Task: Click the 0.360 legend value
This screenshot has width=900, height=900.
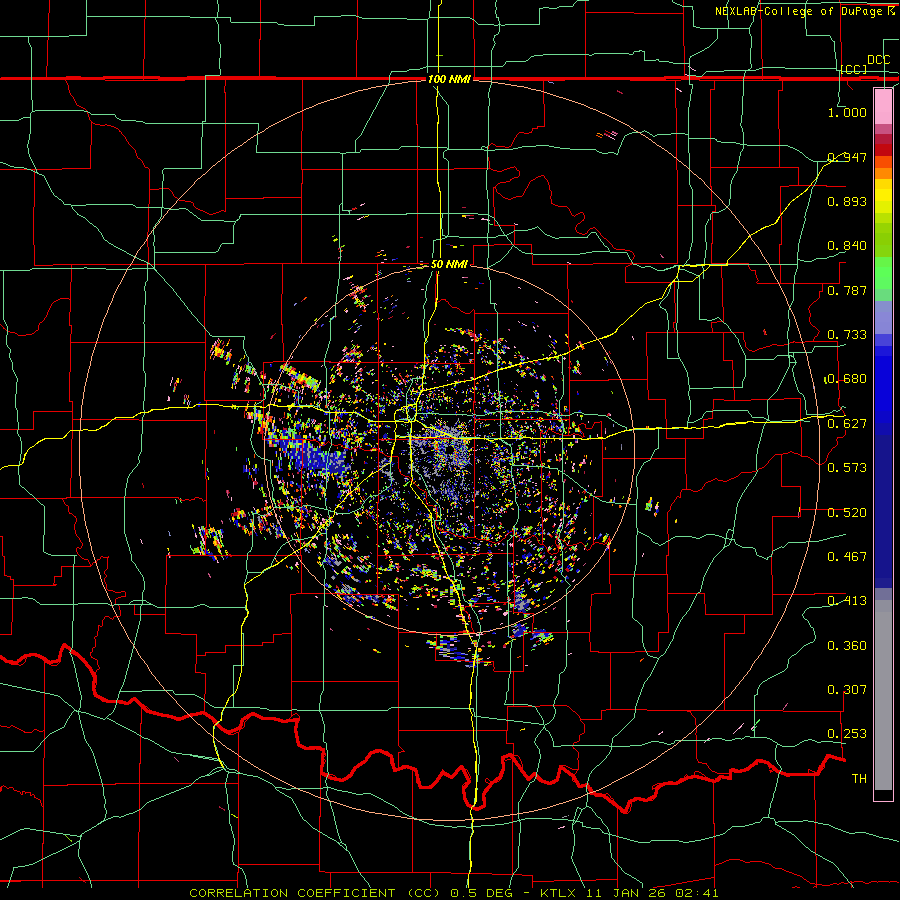Action: point(847,646)
